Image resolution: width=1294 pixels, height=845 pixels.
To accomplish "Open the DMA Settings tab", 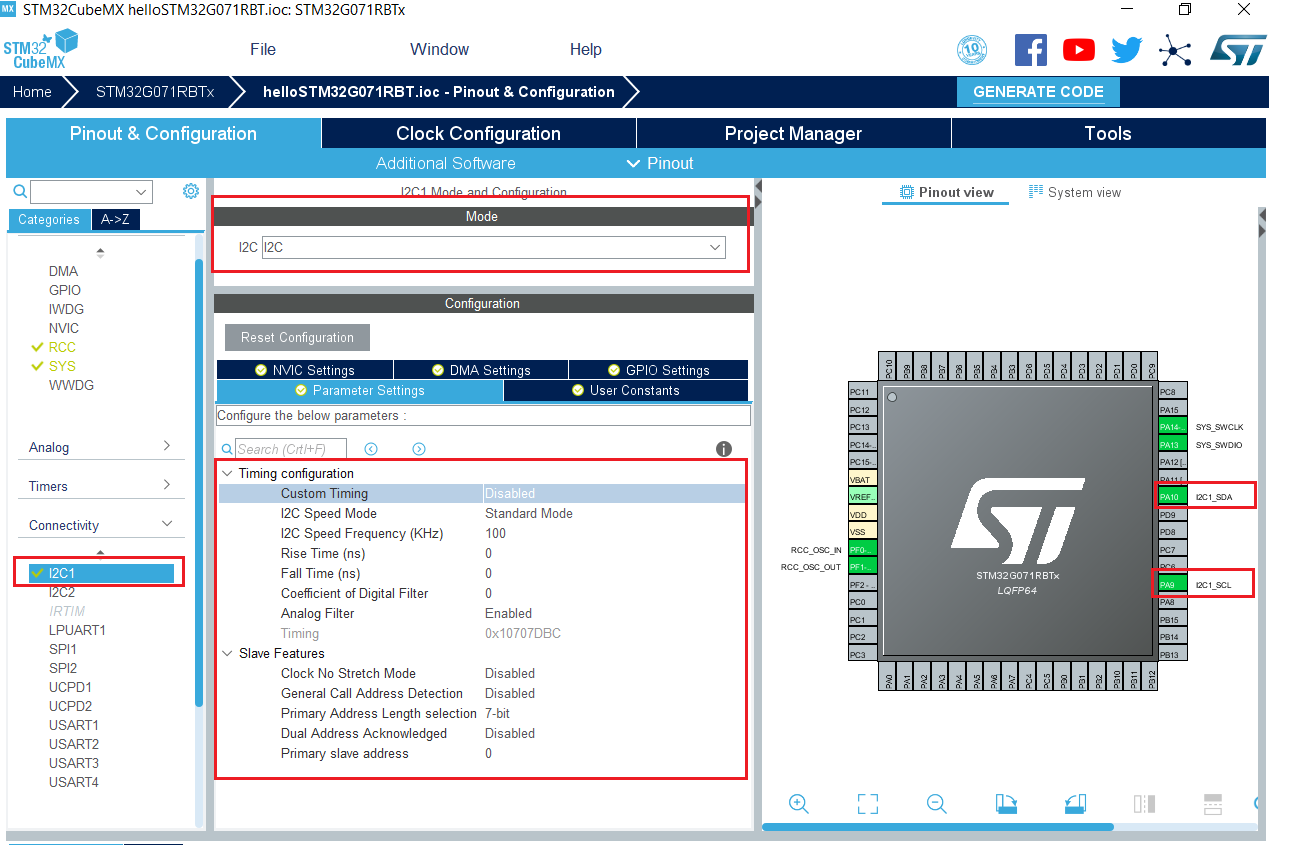I will coord(481,370).
